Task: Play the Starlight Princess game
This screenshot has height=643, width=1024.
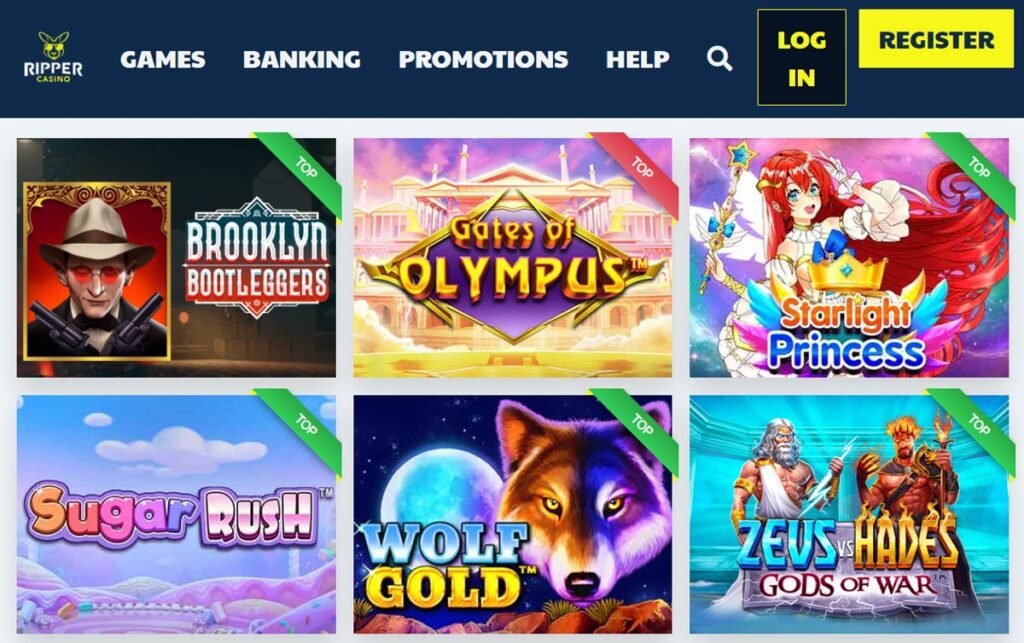Action: coord(849,257)
